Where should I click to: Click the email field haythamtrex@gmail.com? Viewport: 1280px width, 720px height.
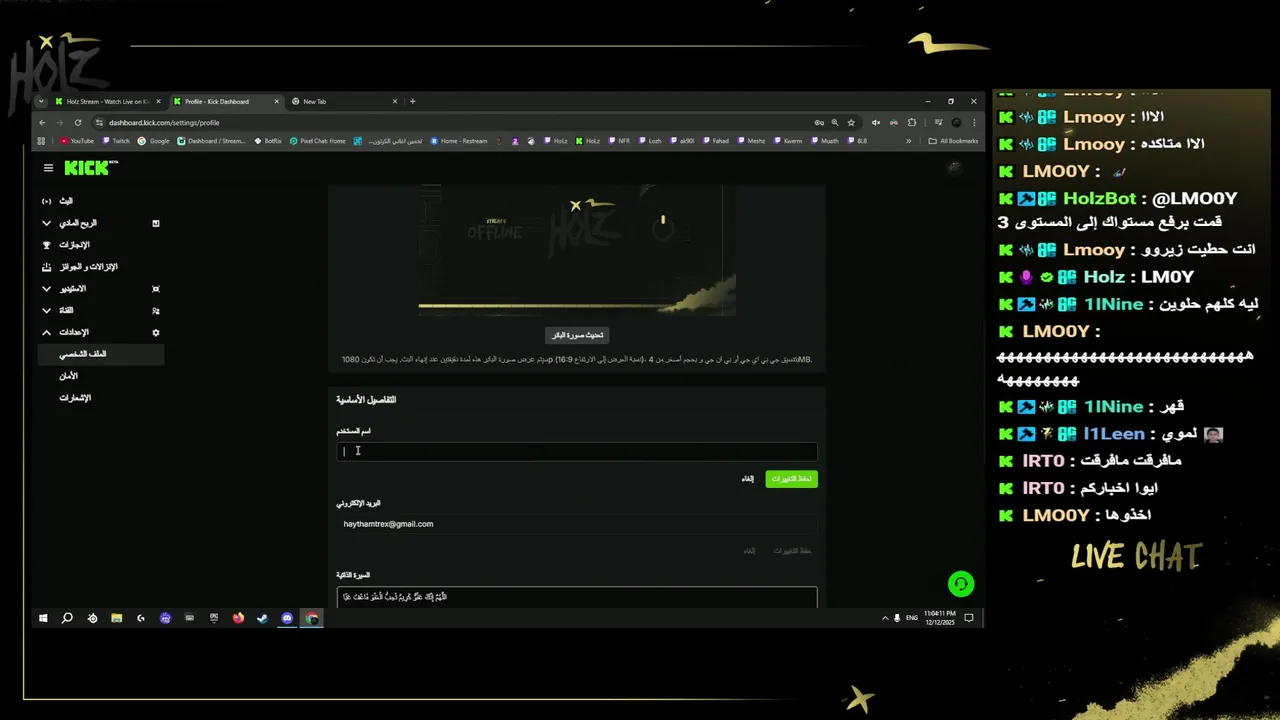point(577,524)
